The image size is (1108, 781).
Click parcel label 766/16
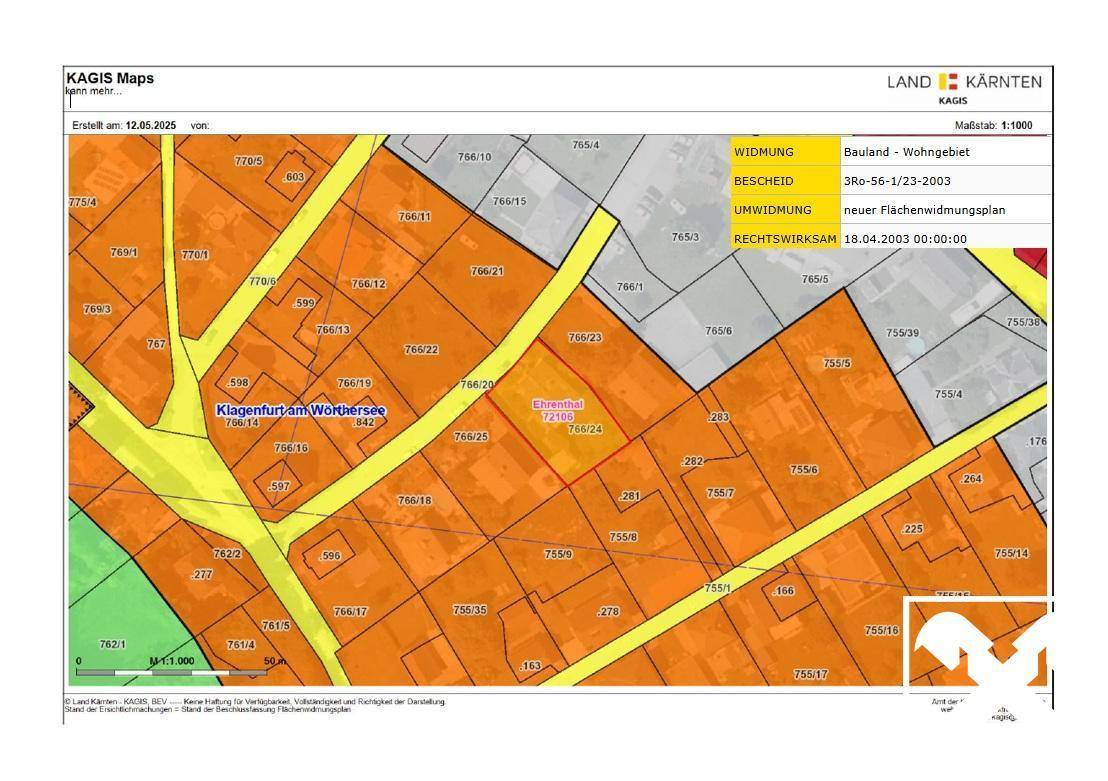(291, 448)
